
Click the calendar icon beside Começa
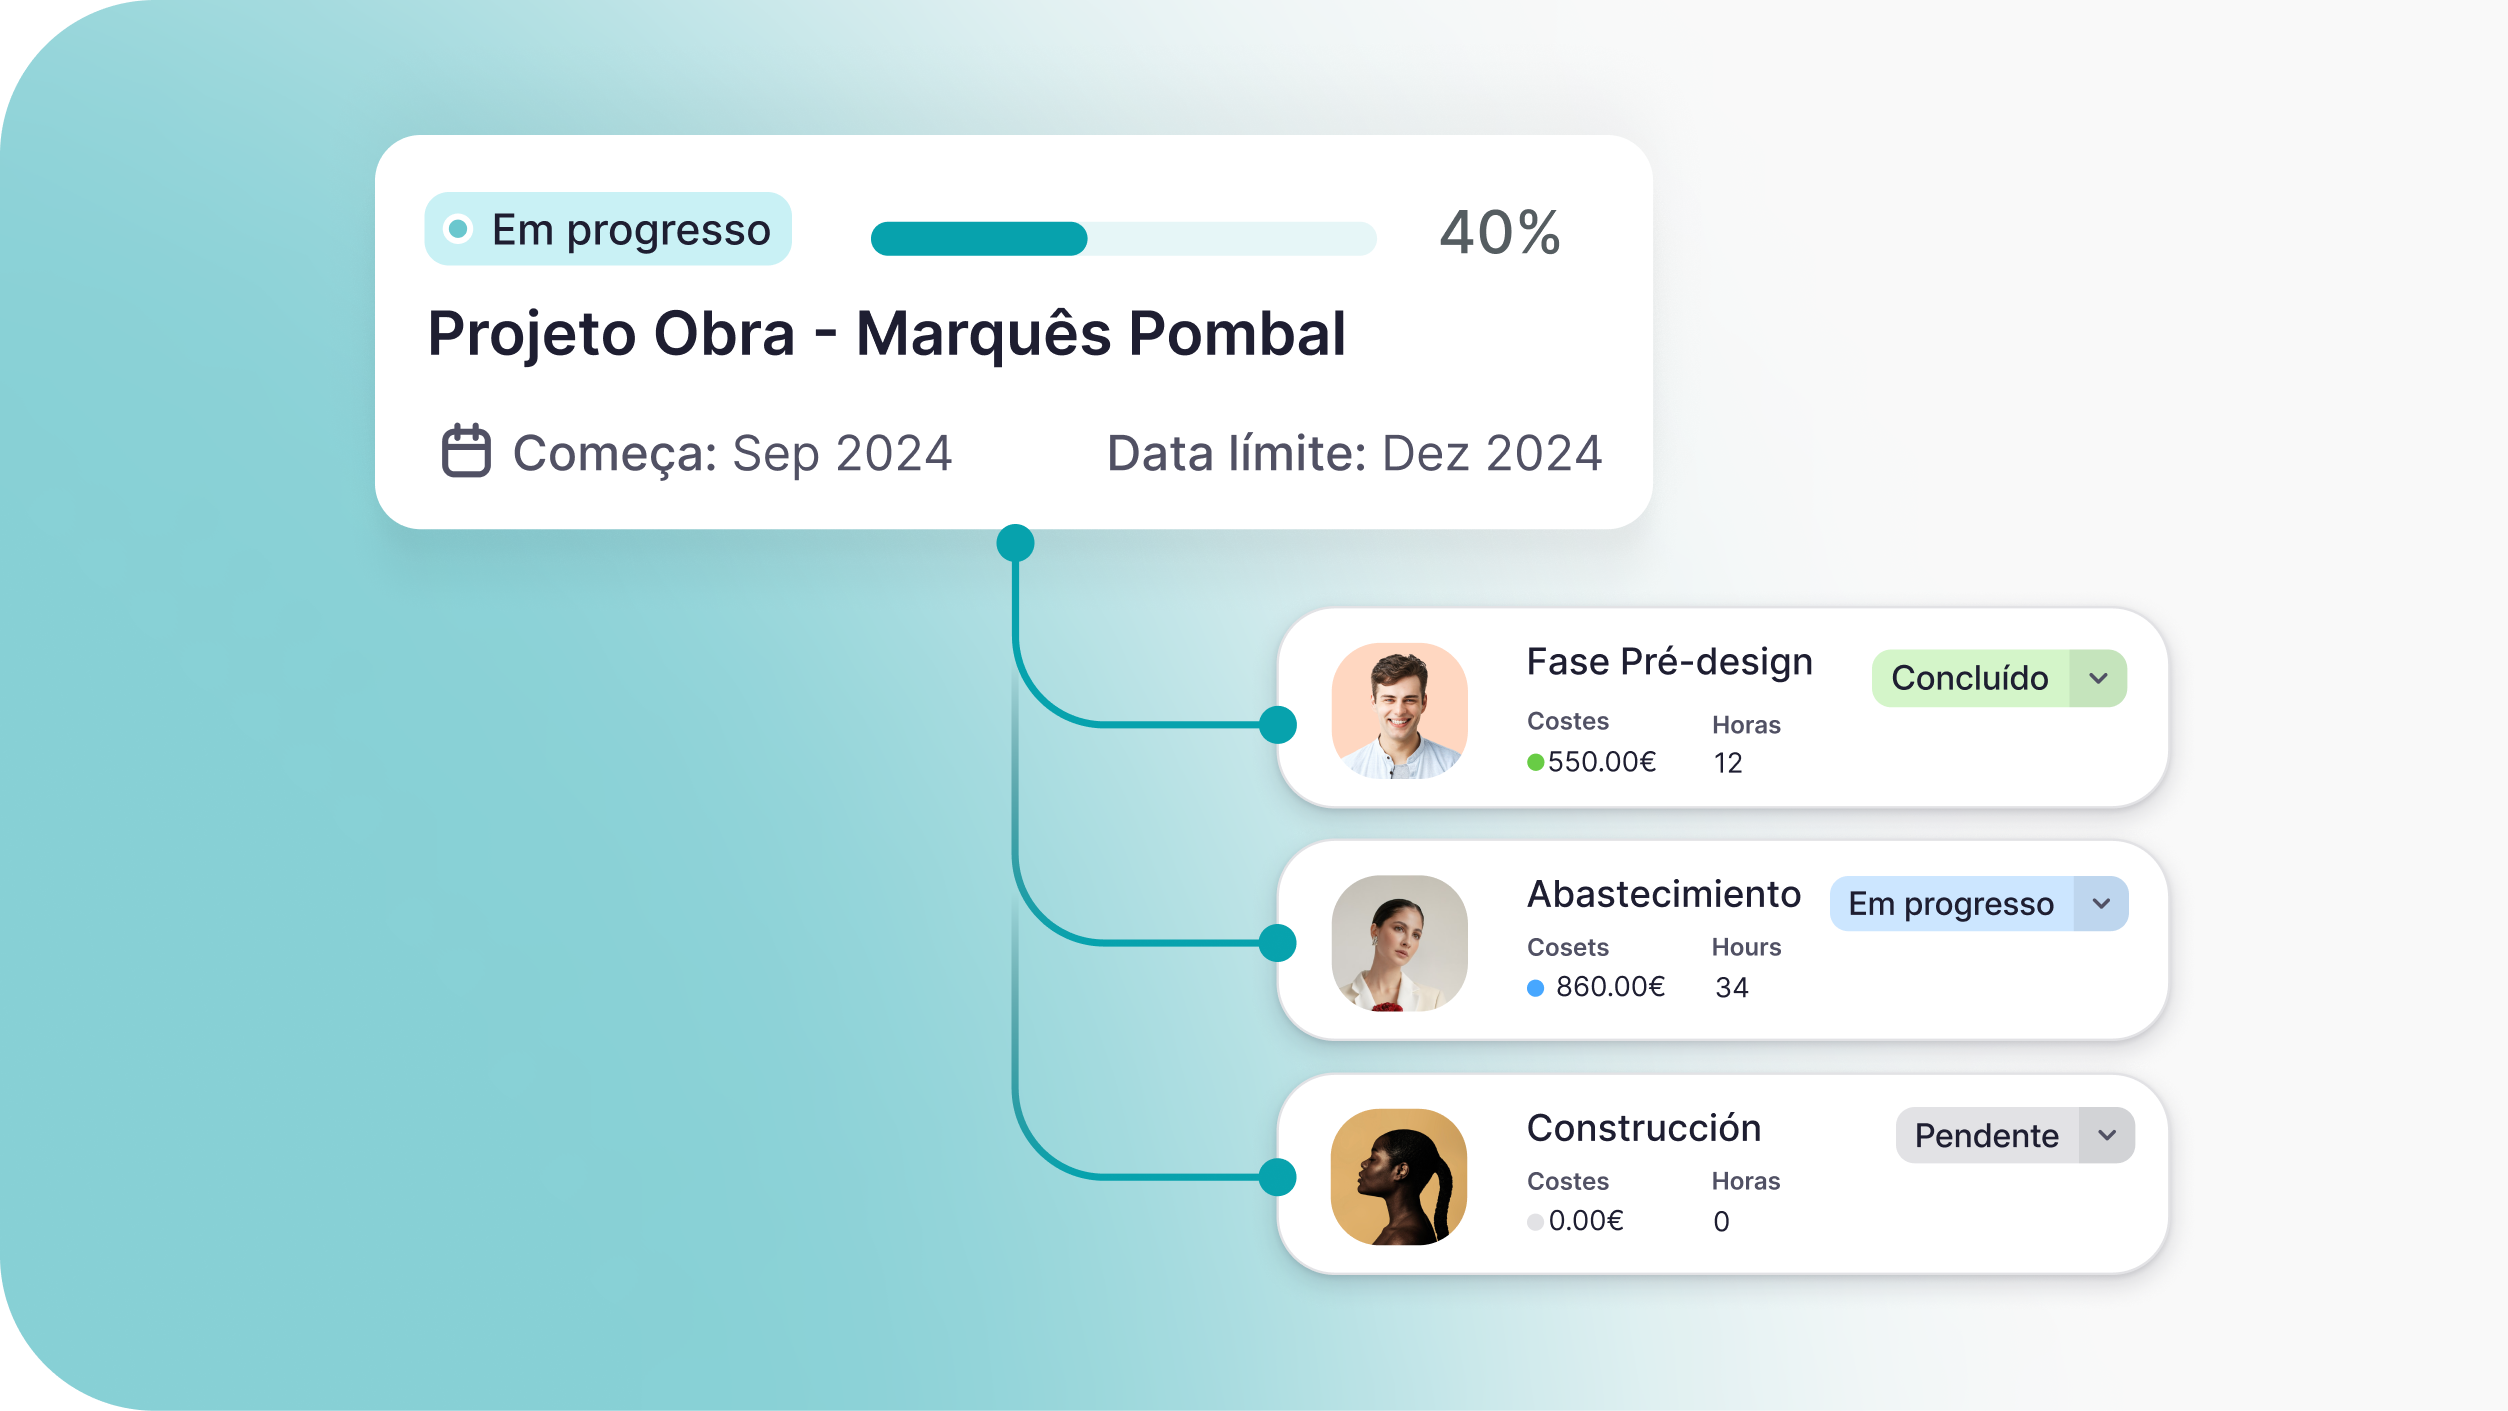pos(466,452)
